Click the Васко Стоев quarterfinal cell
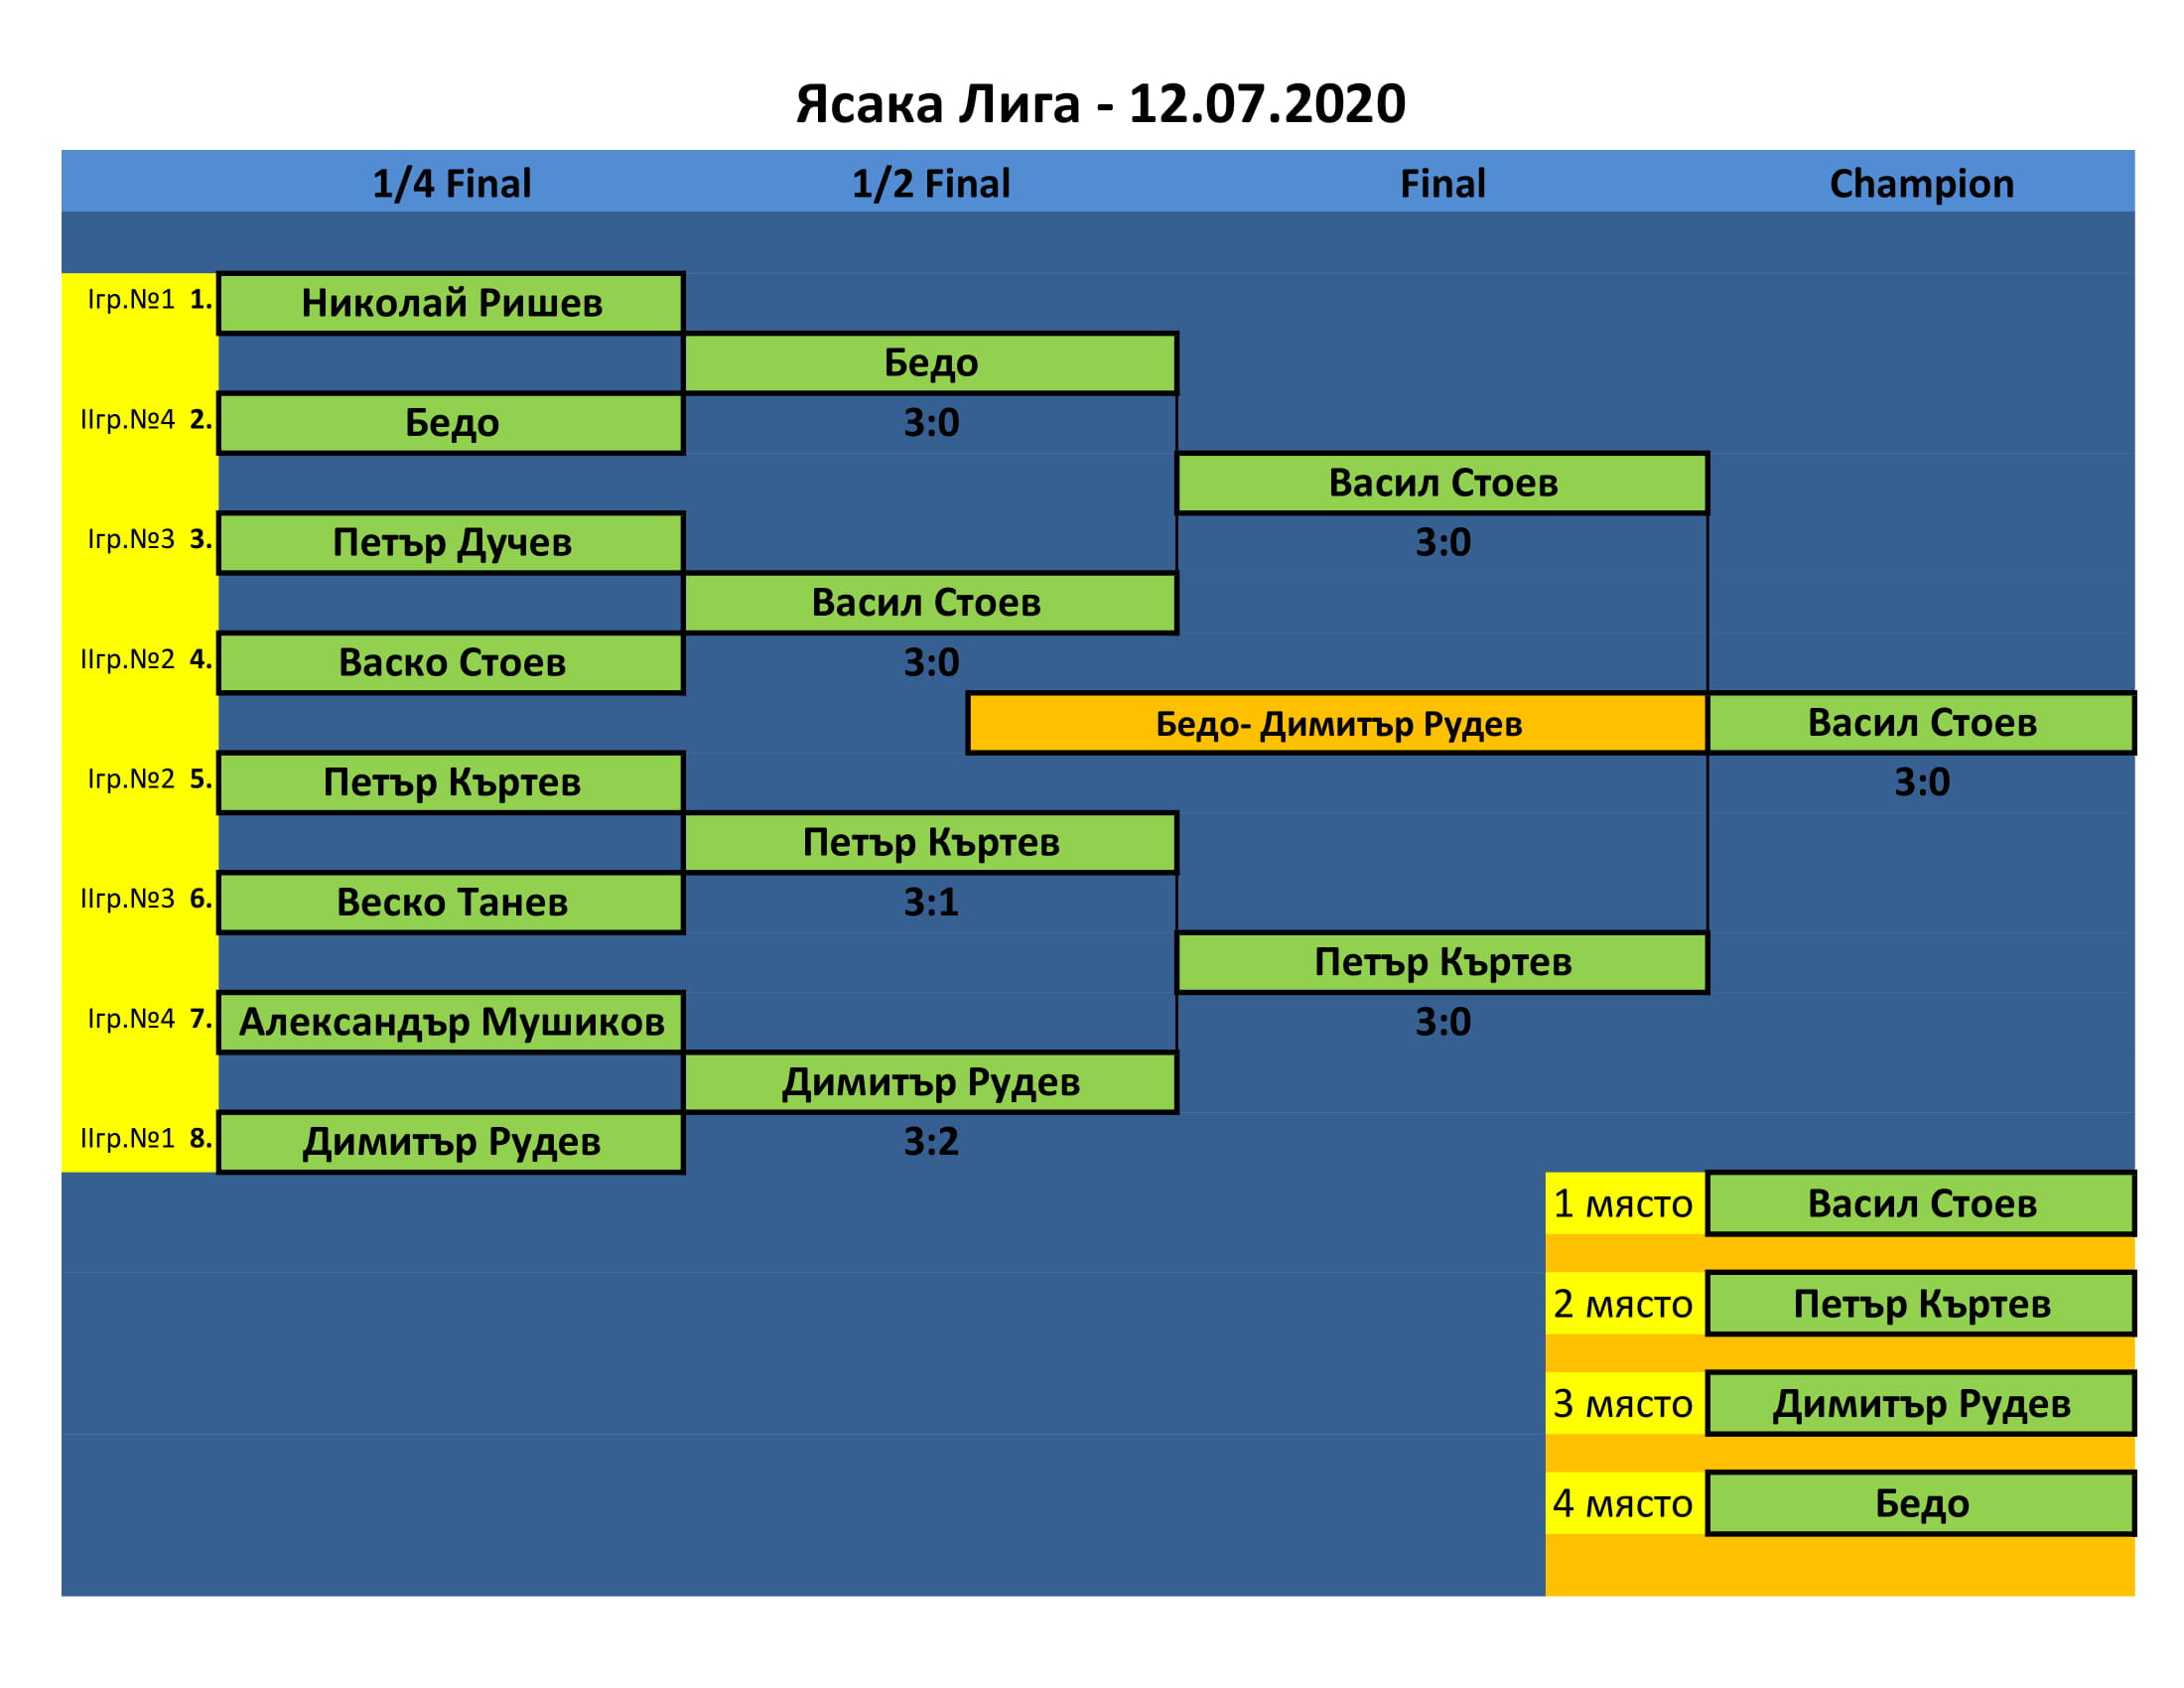 pos(451,663)
